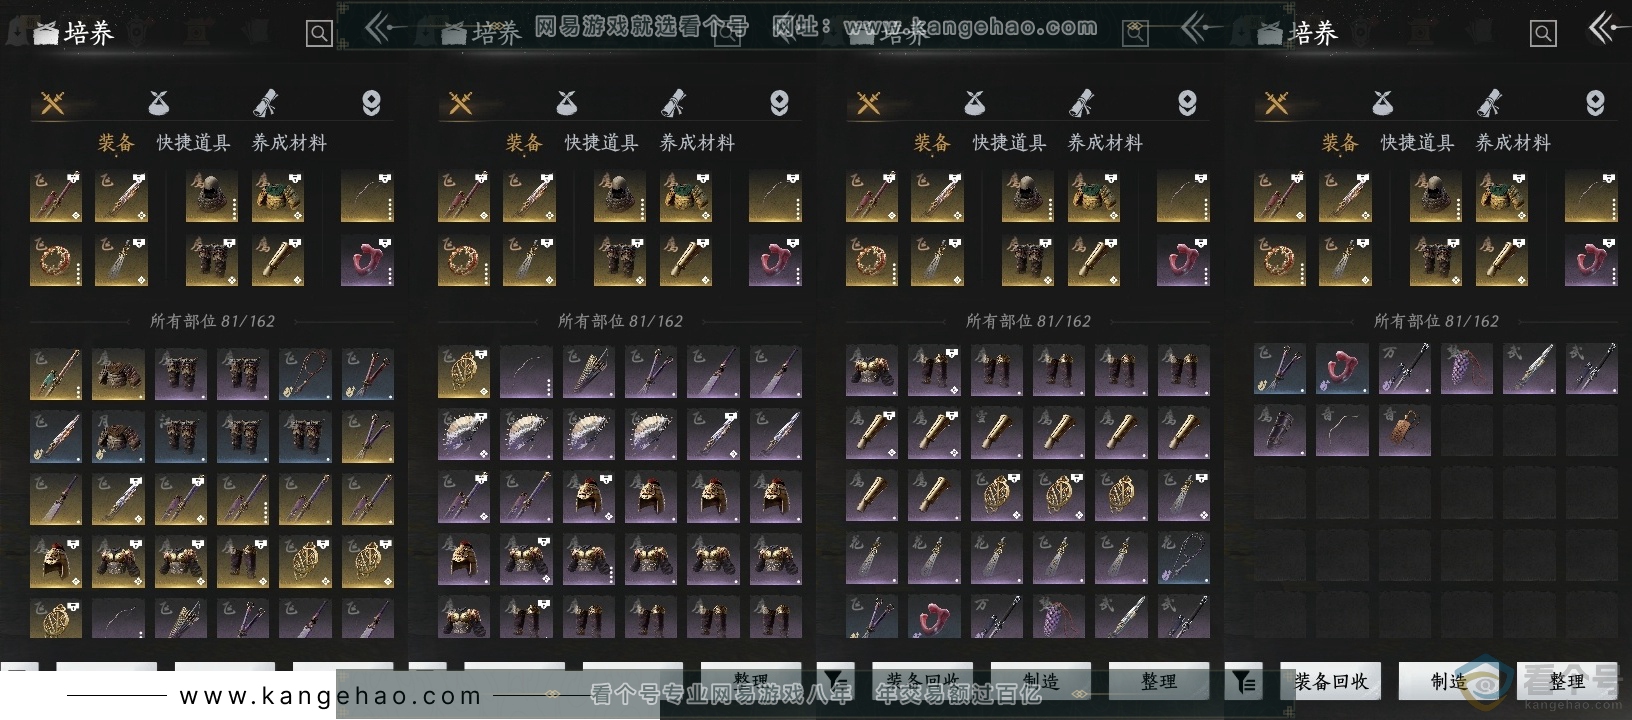
Task: Click 制造 button in third panel
Action: 1041,682
